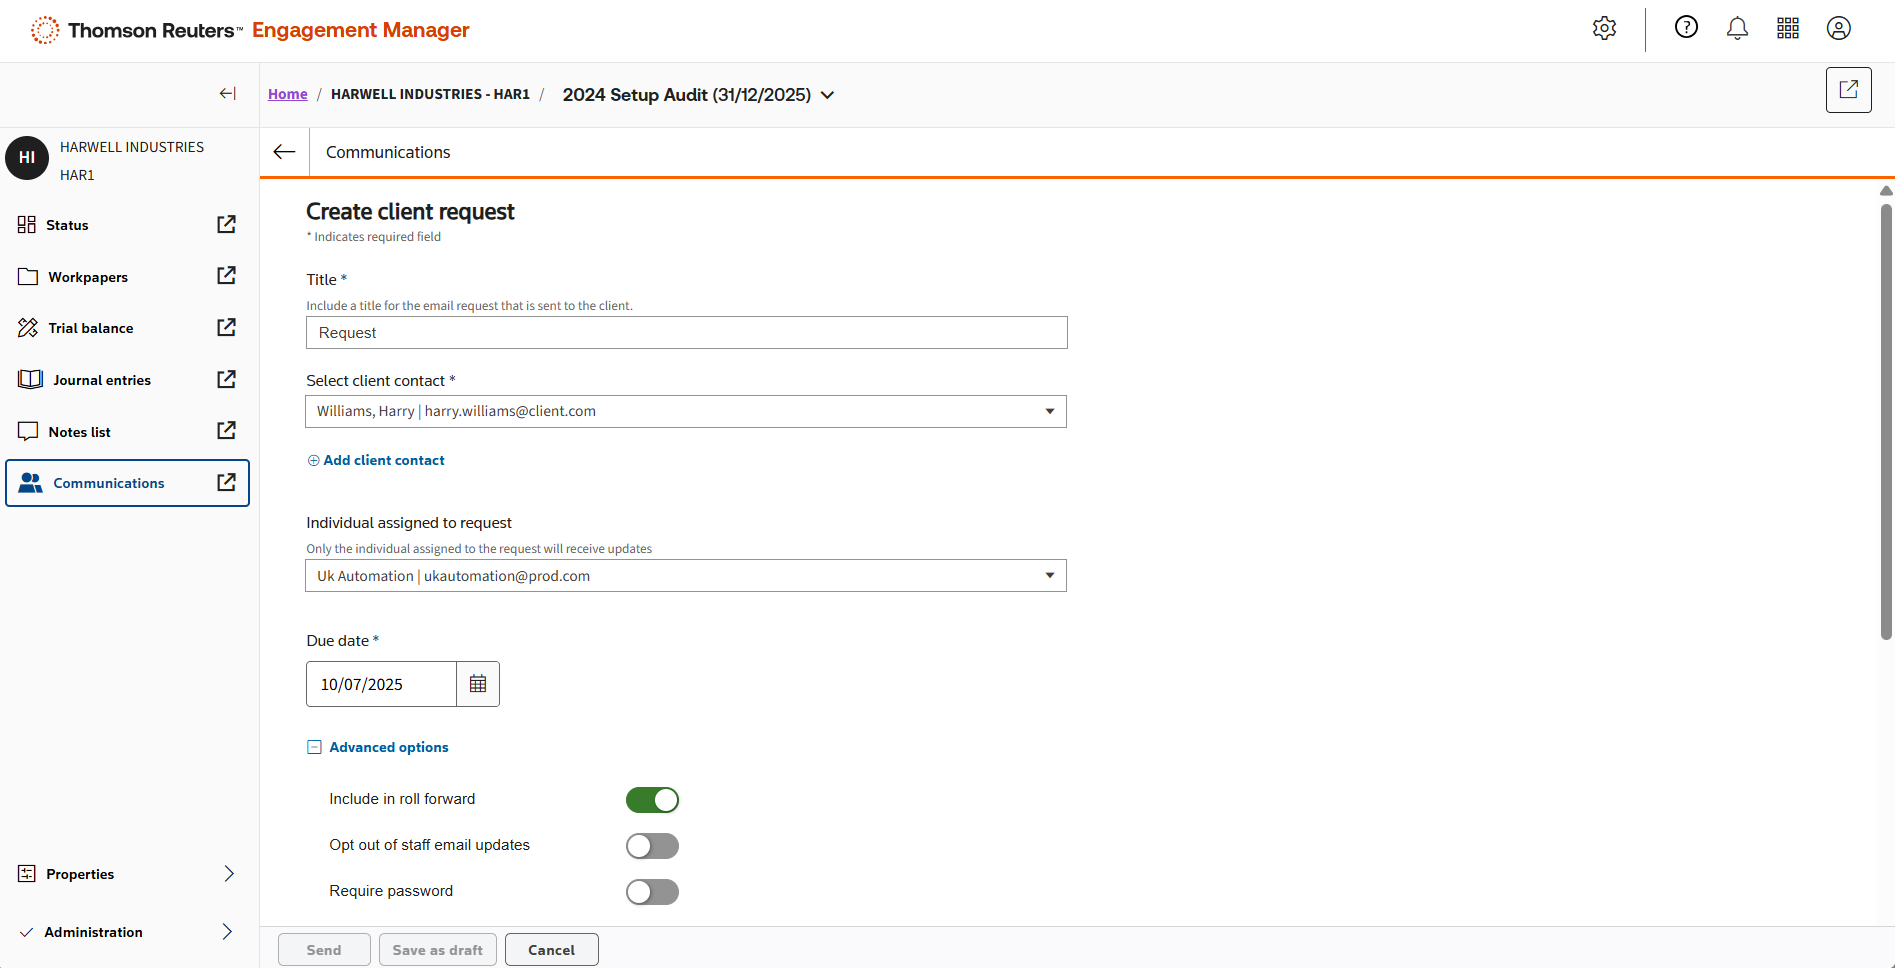Image resolution: width=1895 pixels, height=968 pixels.
Task: Open the notifications bell
Action: pyautogui.click(x=1737, y=29)
